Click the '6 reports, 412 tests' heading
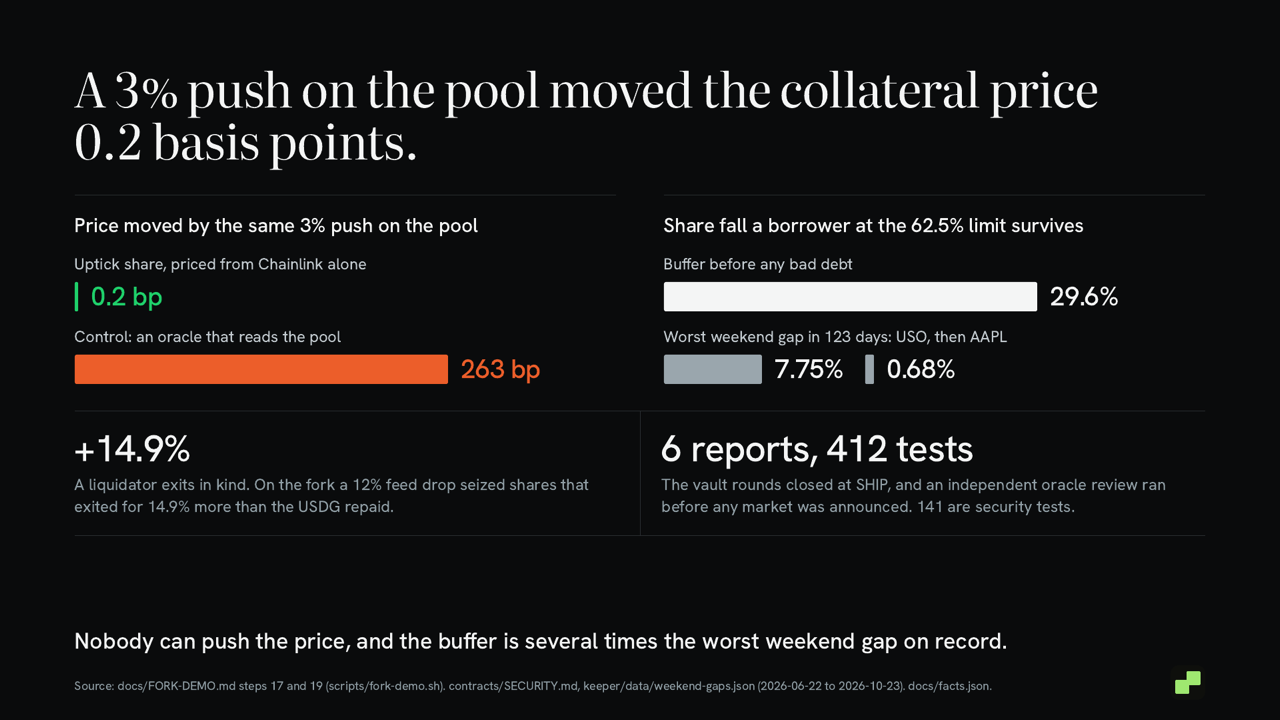Screen dimensions: 1280x720 (817, 450)
